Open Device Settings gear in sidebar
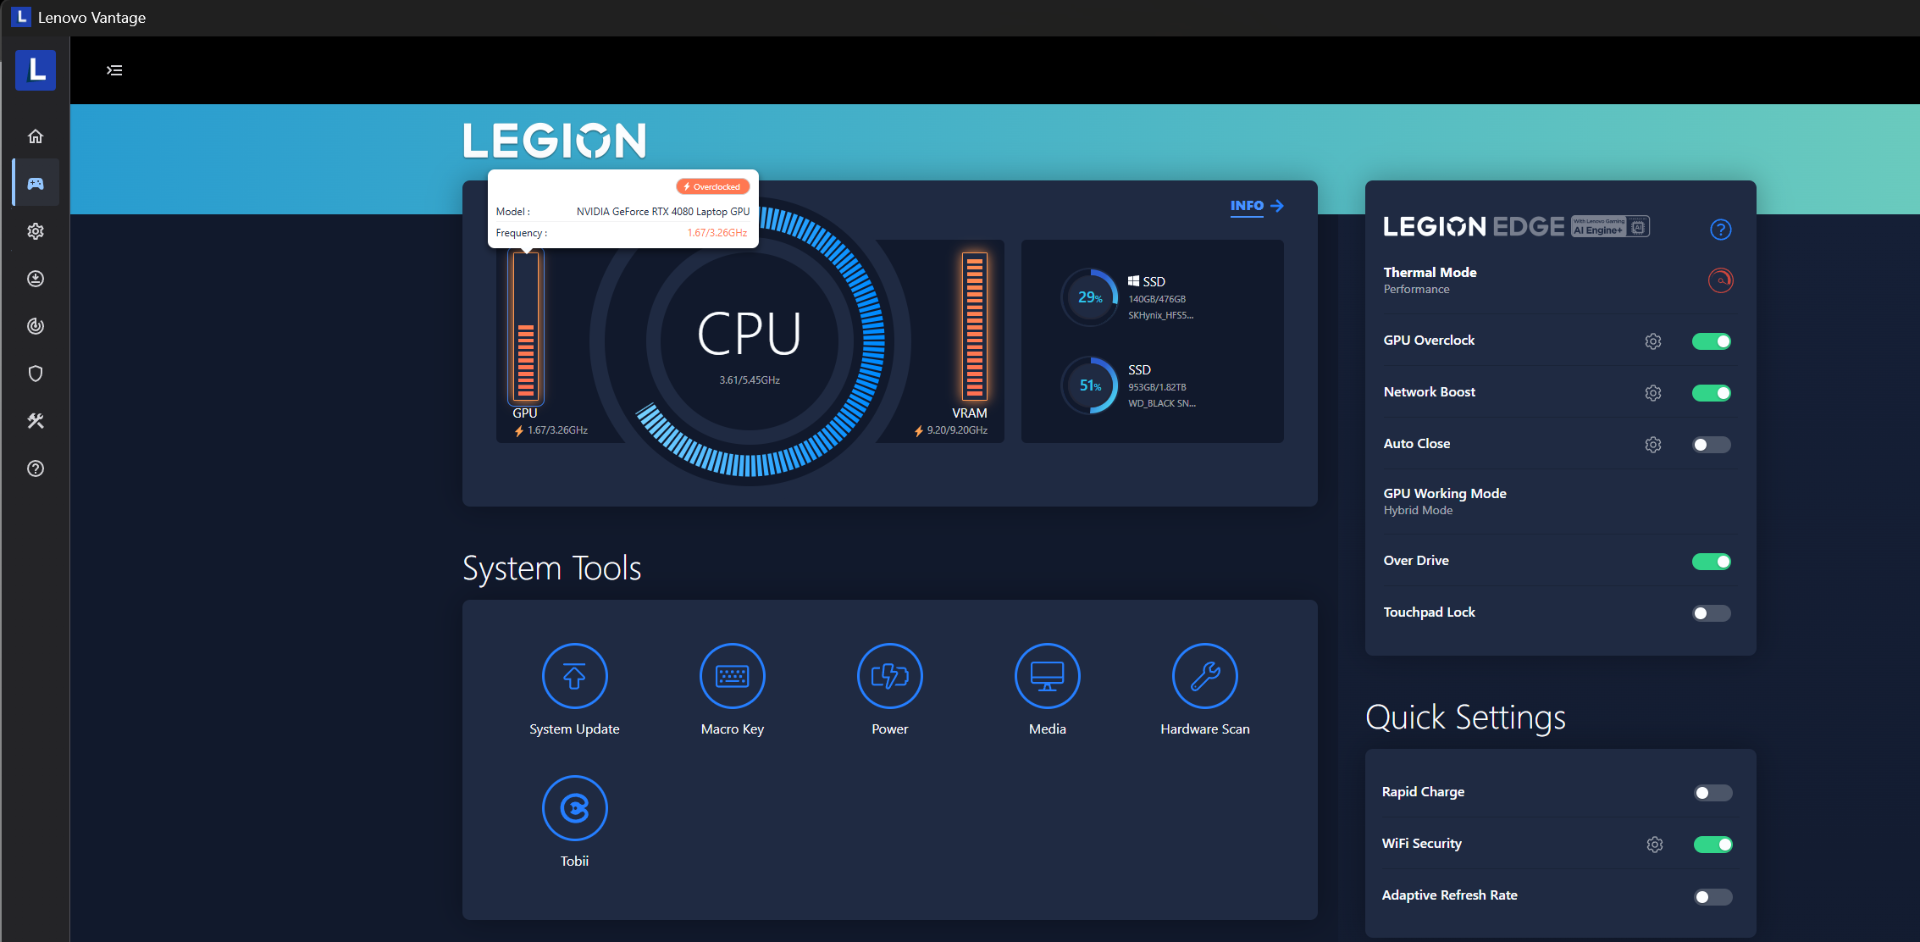 tap(35, 231)
